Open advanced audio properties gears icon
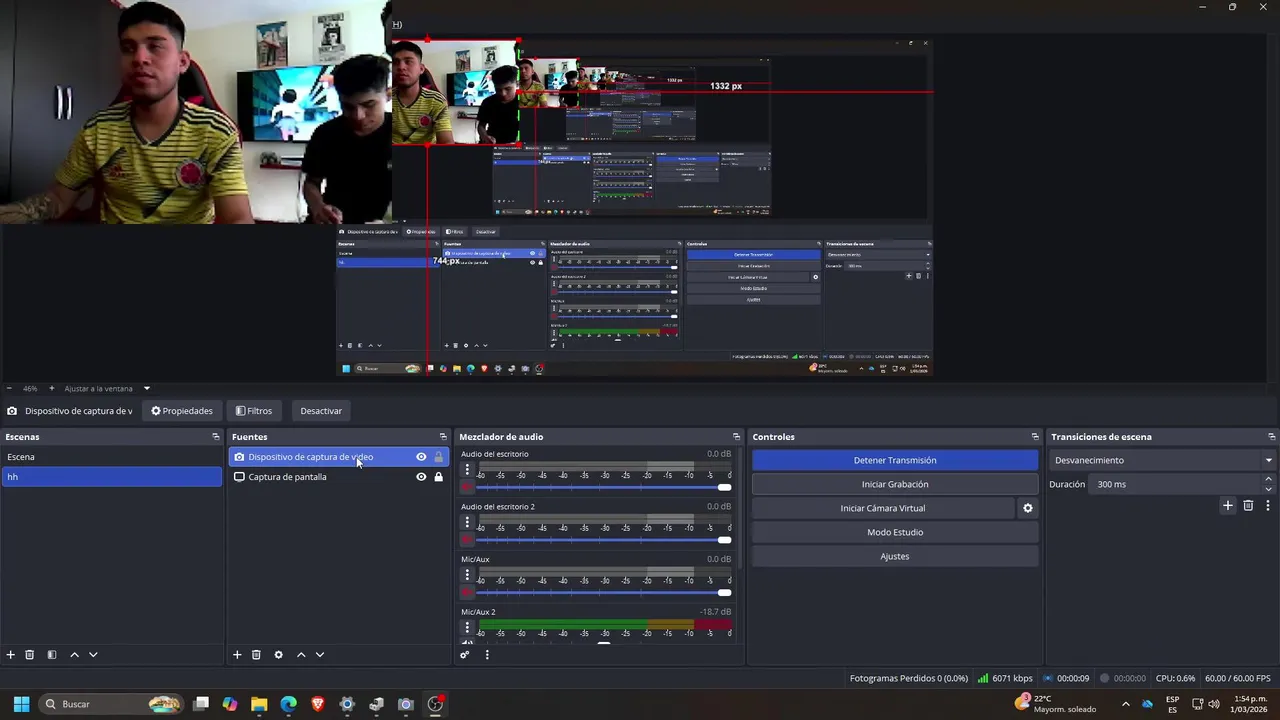This screenshot has width=1280, height=720. pos(465,655)
